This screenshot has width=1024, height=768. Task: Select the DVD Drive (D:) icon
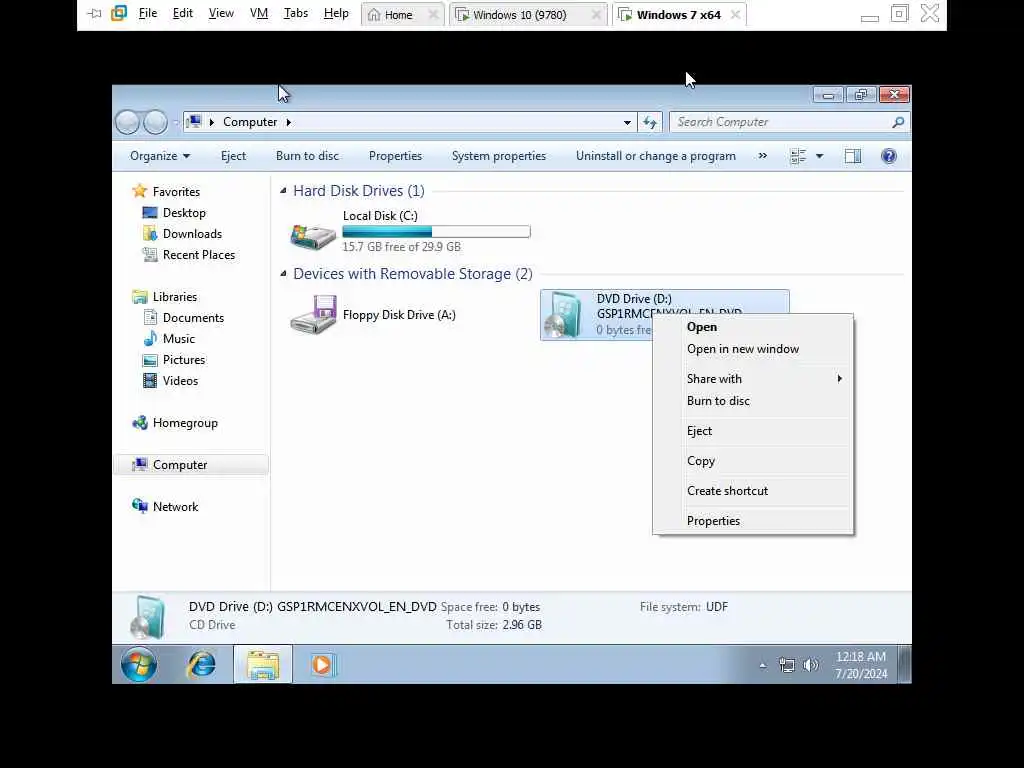(x=564, y=315)
